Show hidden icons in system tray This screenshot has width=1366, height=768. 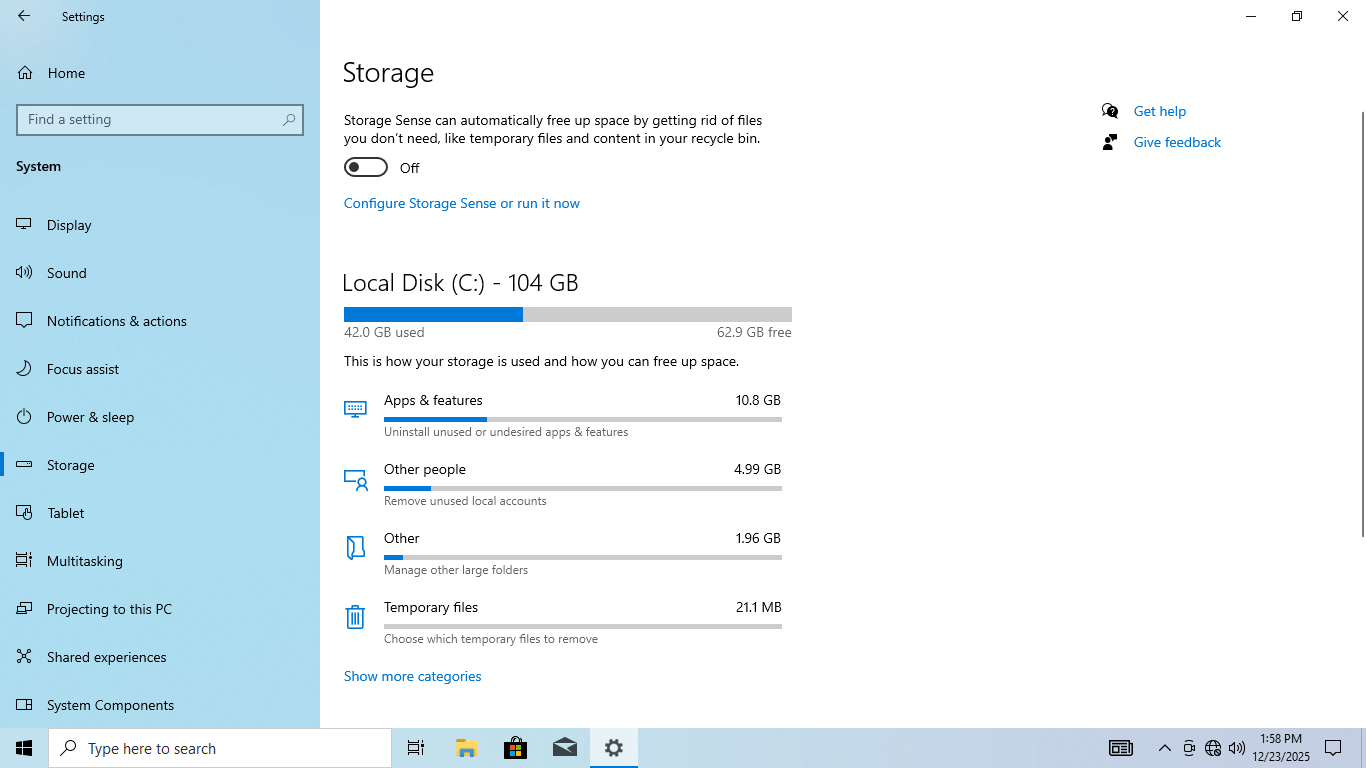point(1164,748)
